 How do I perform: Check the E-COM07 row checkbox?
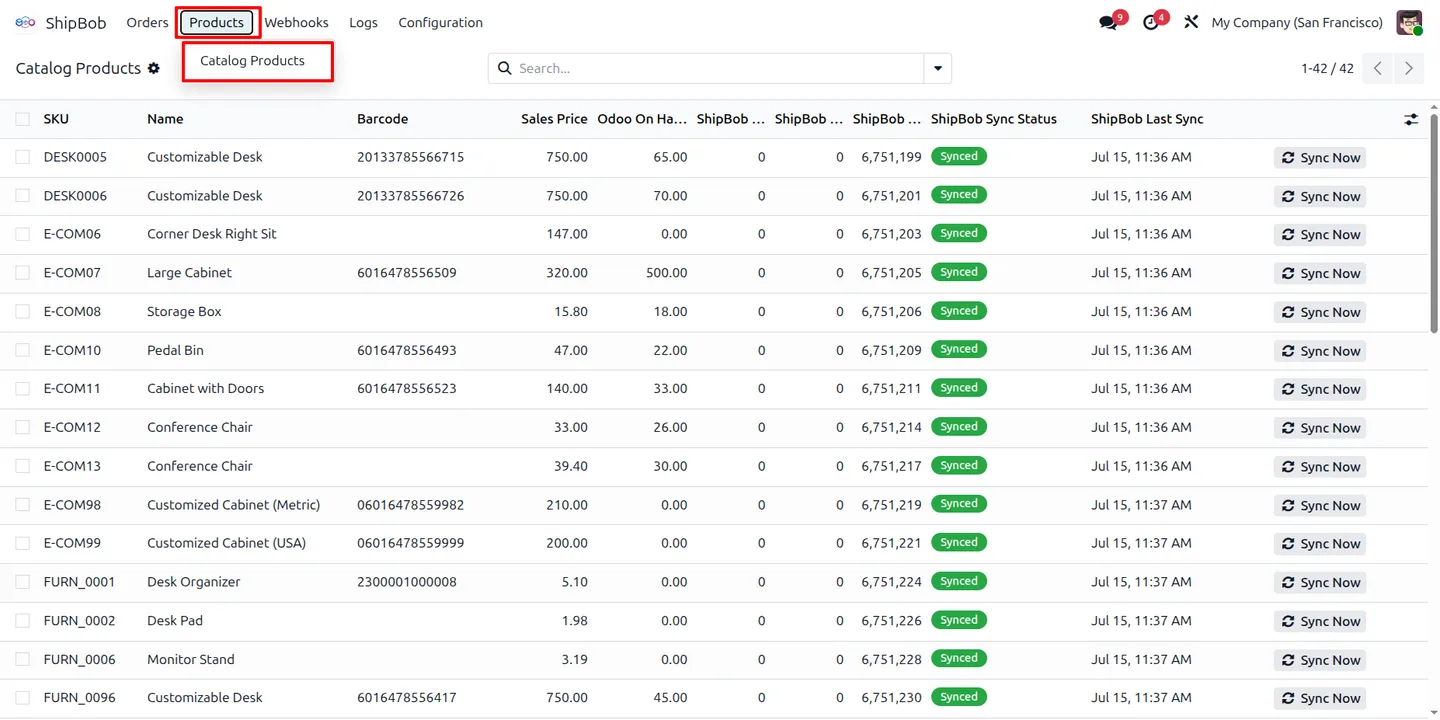pyautogui.click(x=22, y=273)
